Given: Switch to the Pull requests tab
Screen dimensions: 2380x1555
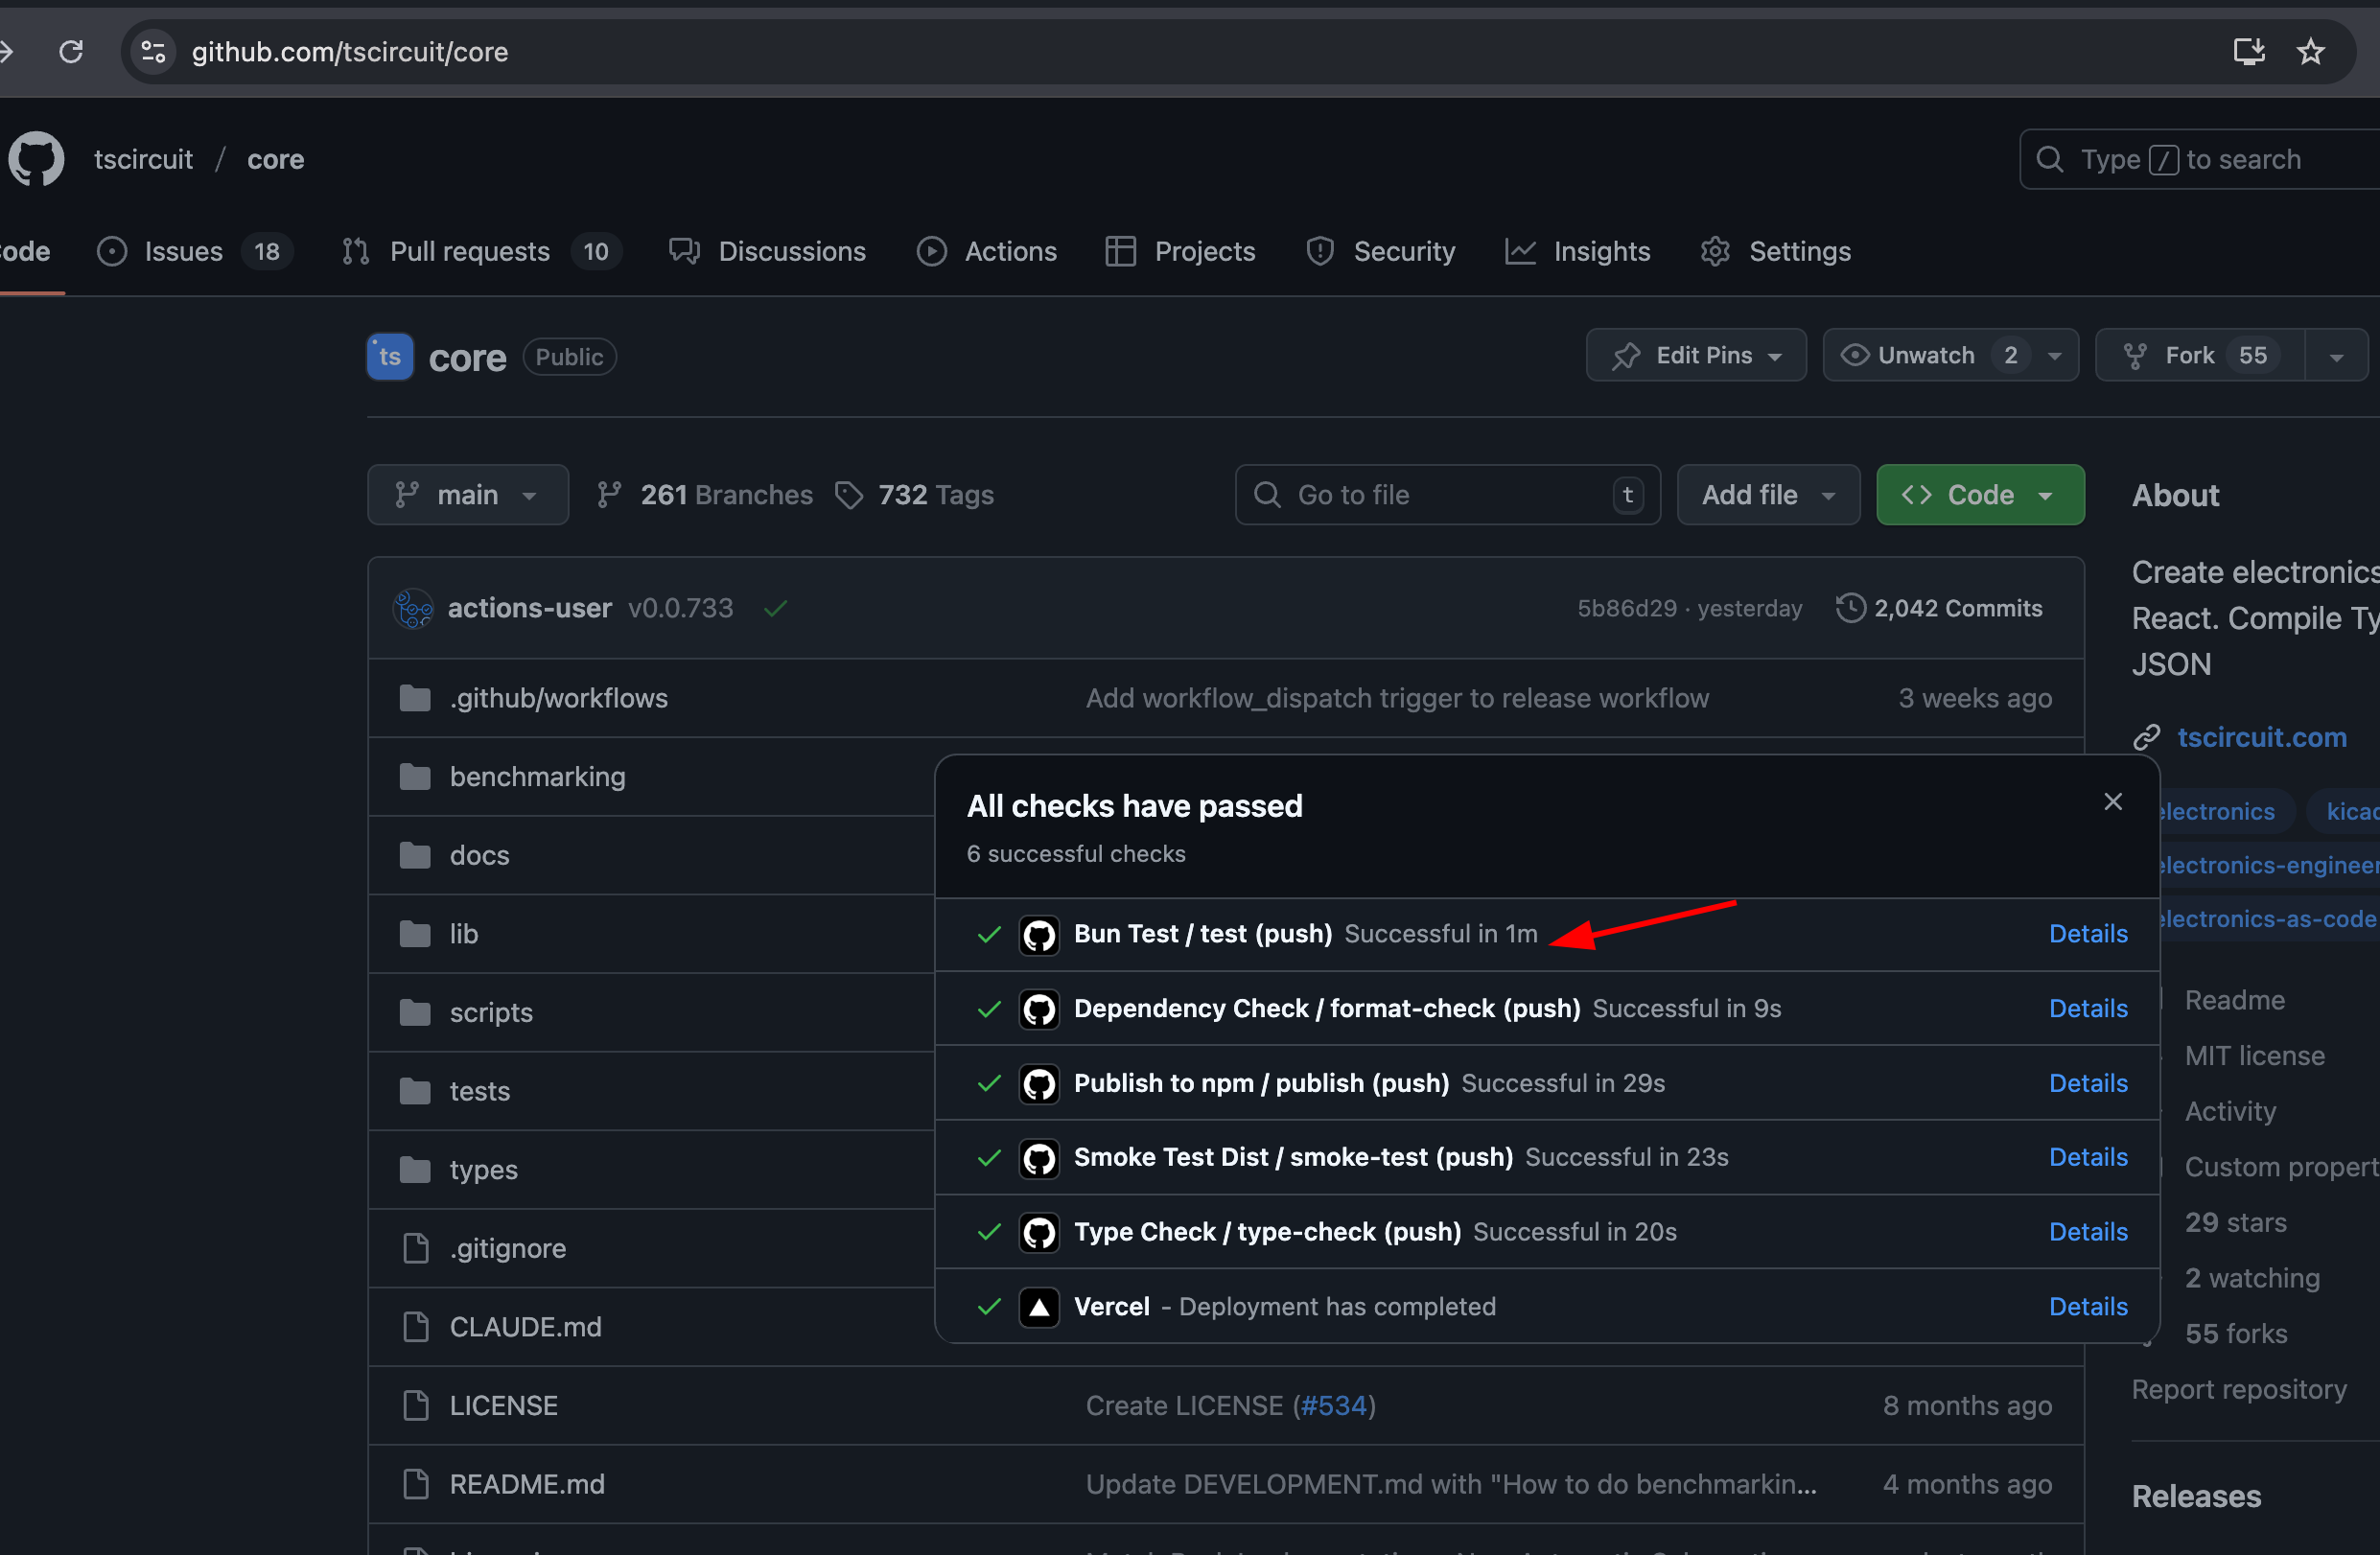Looking at the screenshot, I should coord(469,251).
